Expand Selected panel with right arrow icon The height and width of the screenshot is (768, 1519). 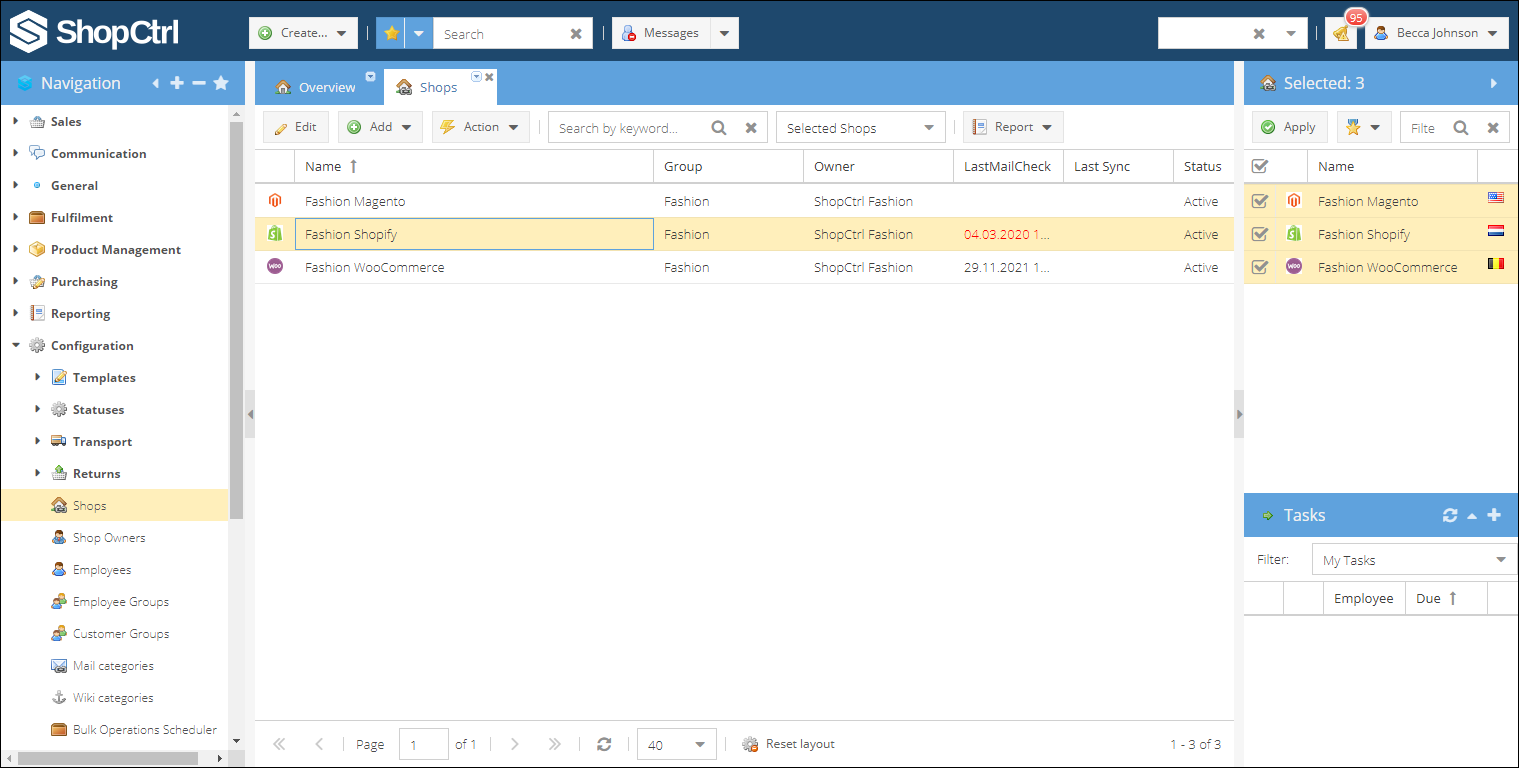tap(1494, 83)
